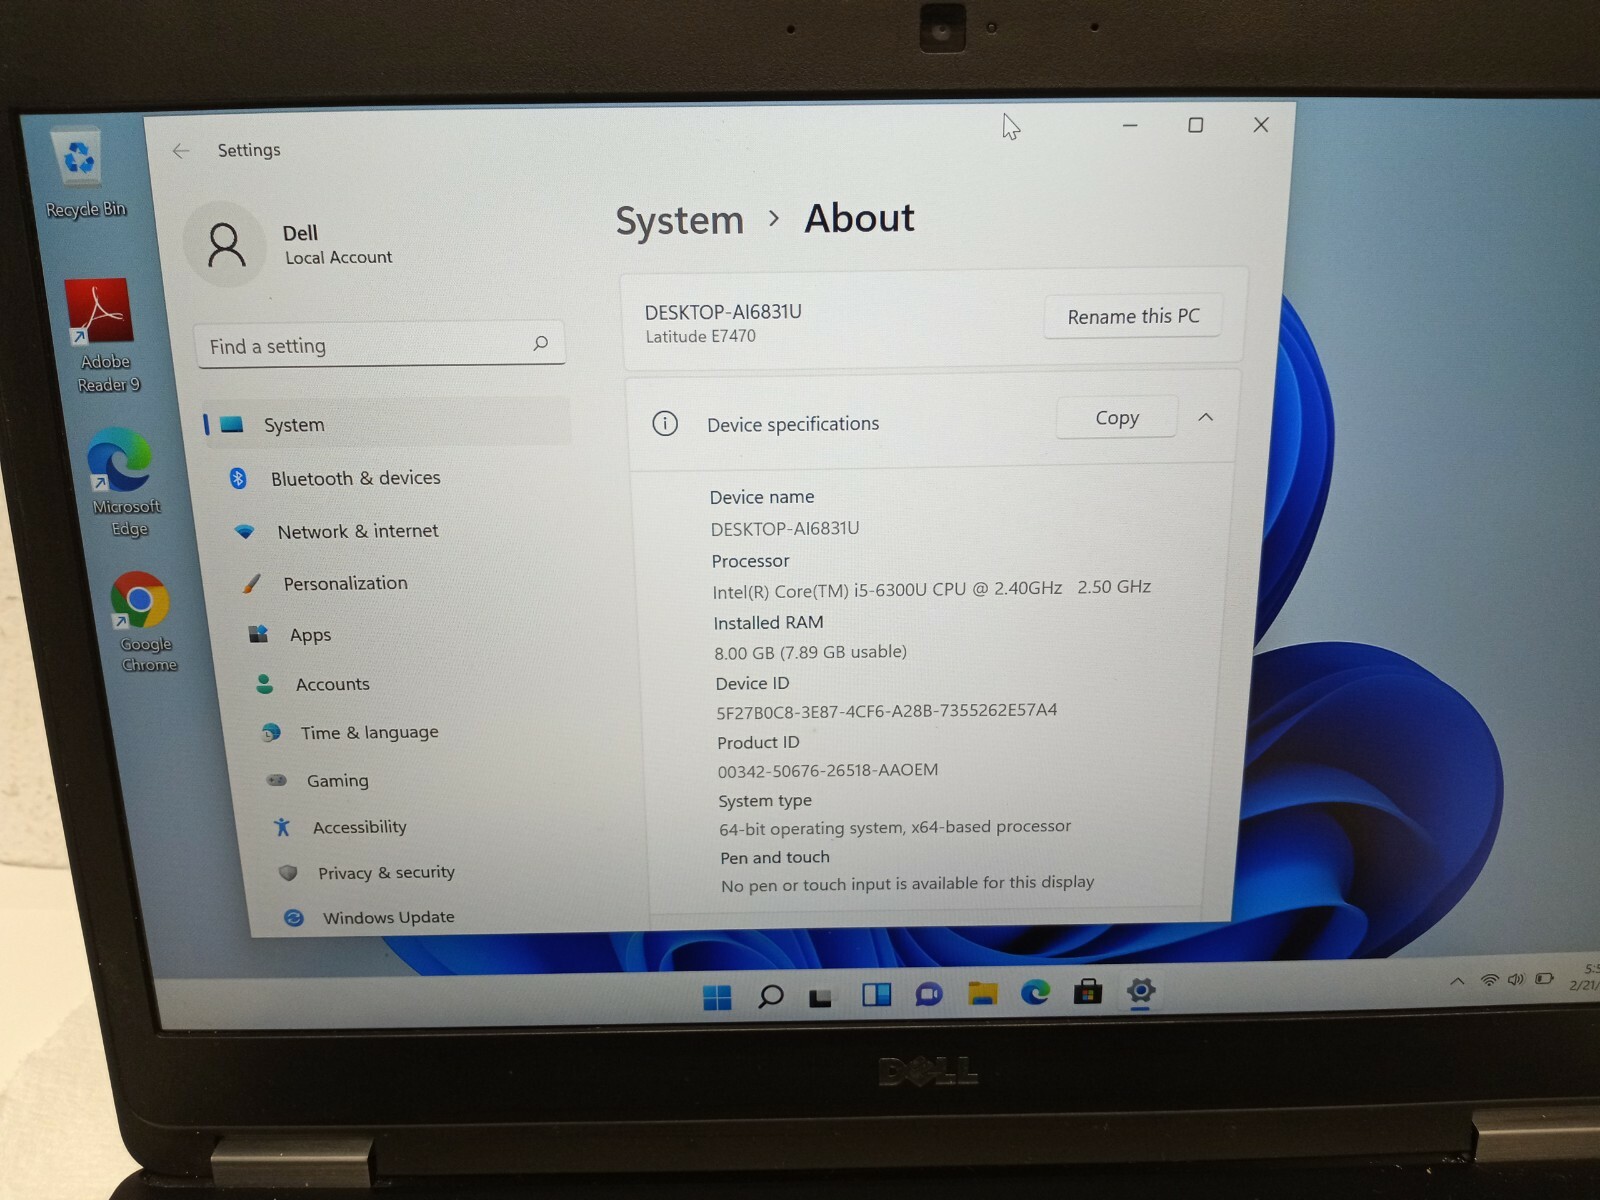1600x1200 pixels.
Task: Click the search magnifier in Find a setting
Action: (x=540, y=343)
